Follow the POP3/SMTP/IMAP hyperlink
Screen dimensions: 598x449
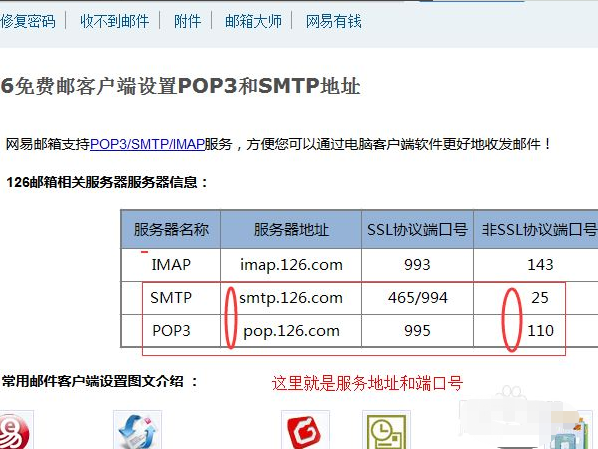pos(147,144)
